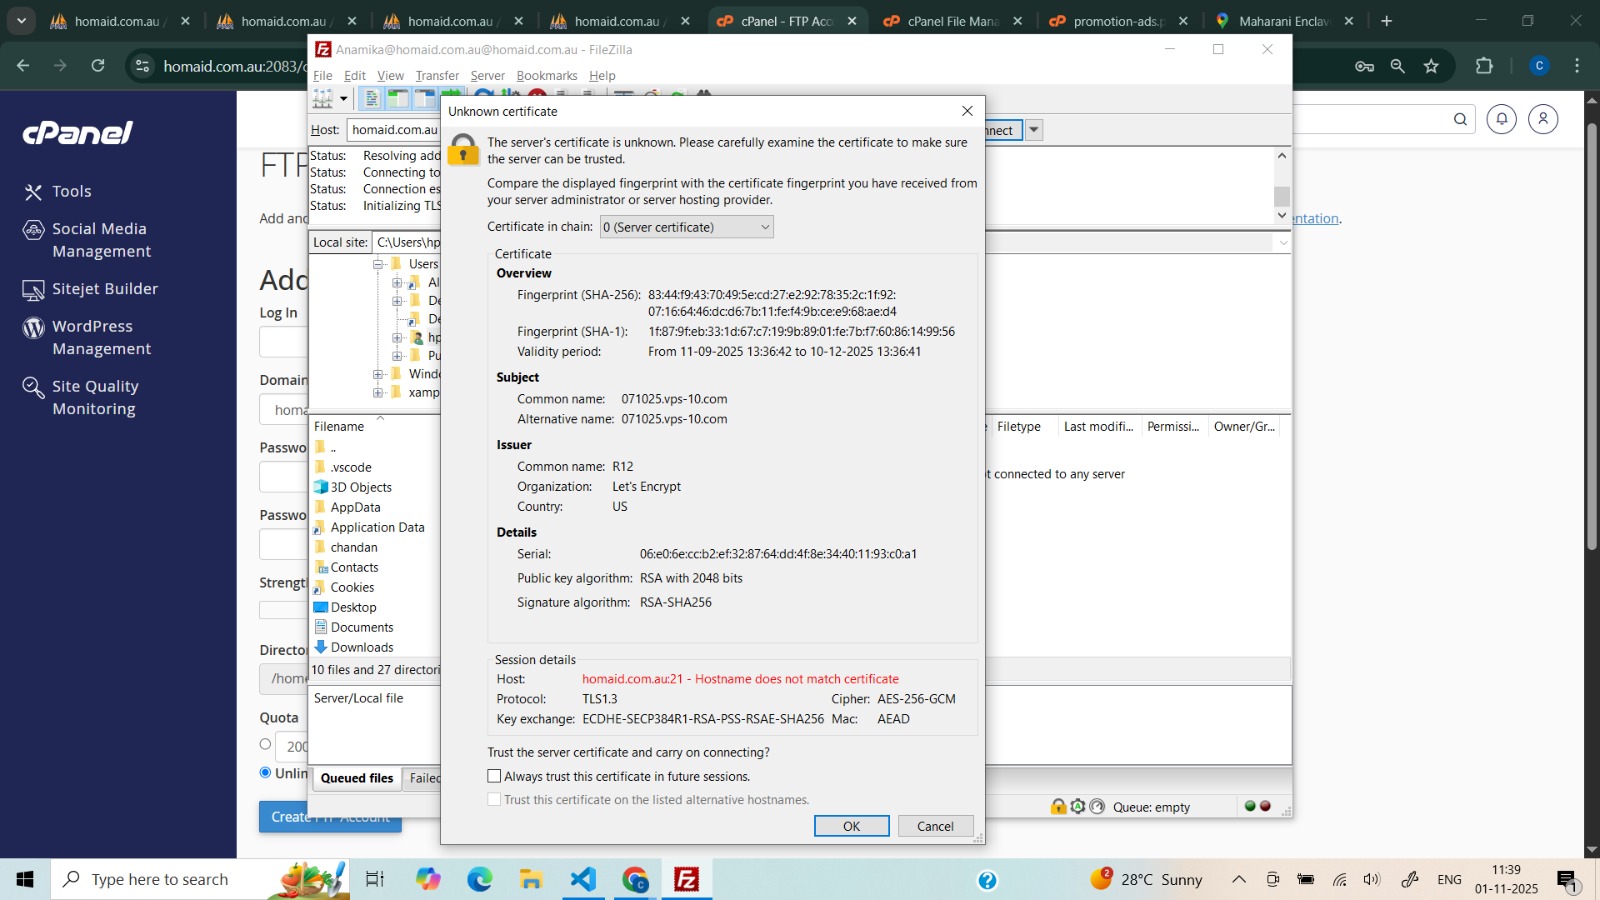Click the cPanel notifications bell icon
The image size is (1600, 900).
pos(1501,119)
